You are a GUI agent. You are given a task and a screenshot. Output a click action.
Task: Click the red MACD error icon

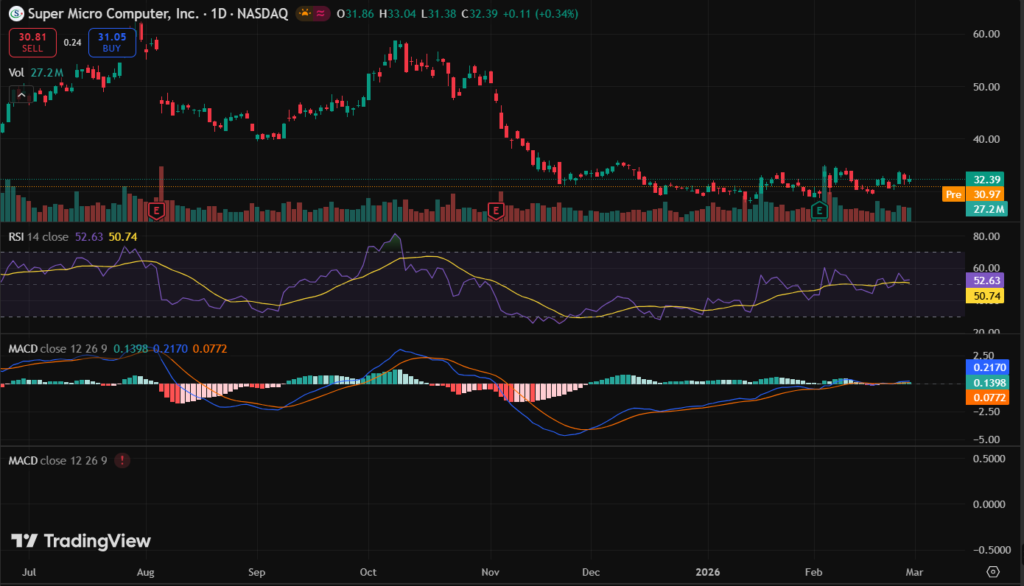[122, 460]
